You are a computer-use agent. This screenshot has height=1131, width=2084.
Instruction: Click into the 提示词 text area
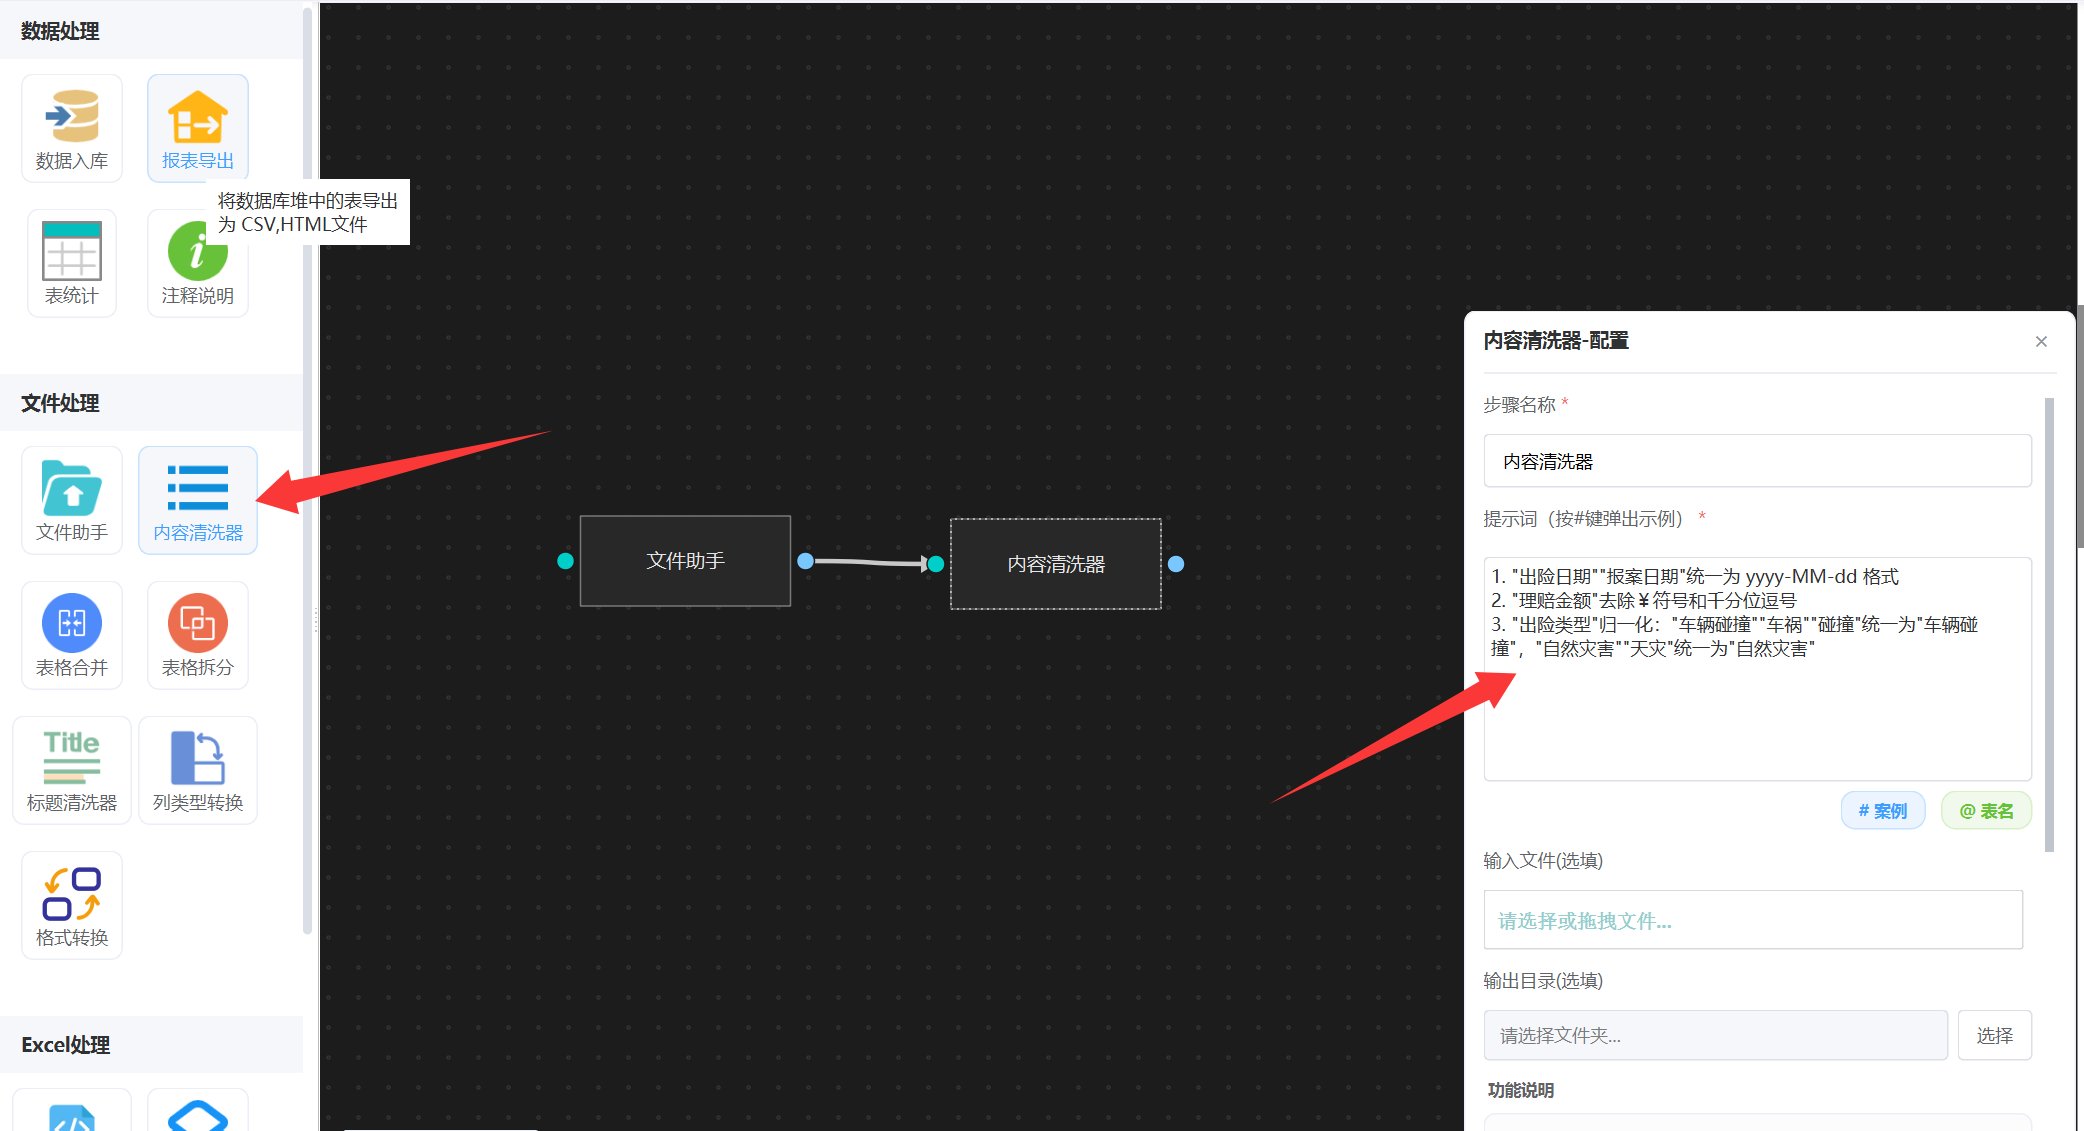pyautogui.click(x=1757, y=669)
